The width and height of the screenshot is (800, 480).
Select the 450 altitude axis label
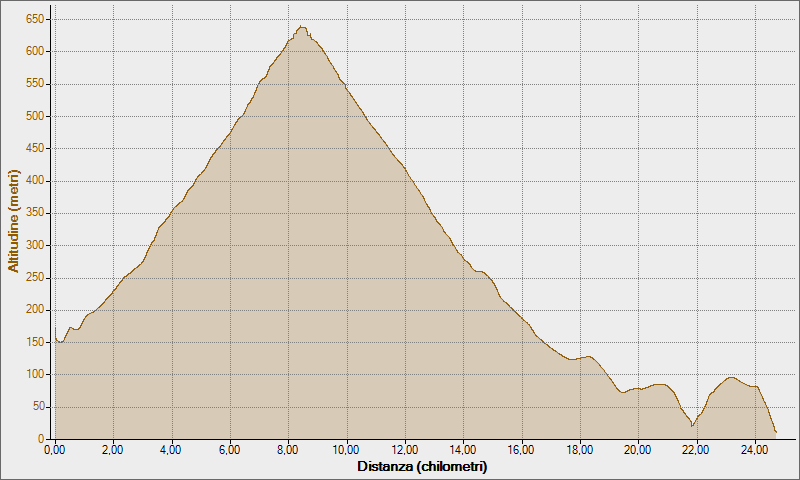click(x=35, y=148)
